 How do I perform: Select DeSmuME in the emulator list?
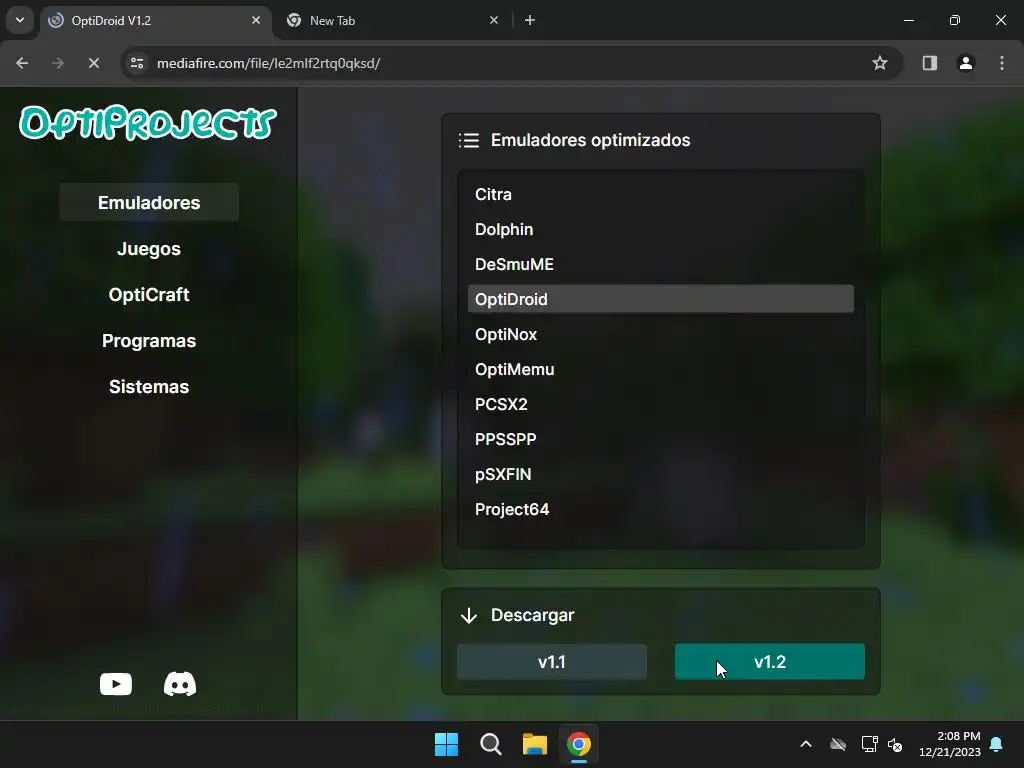(661, 264)
